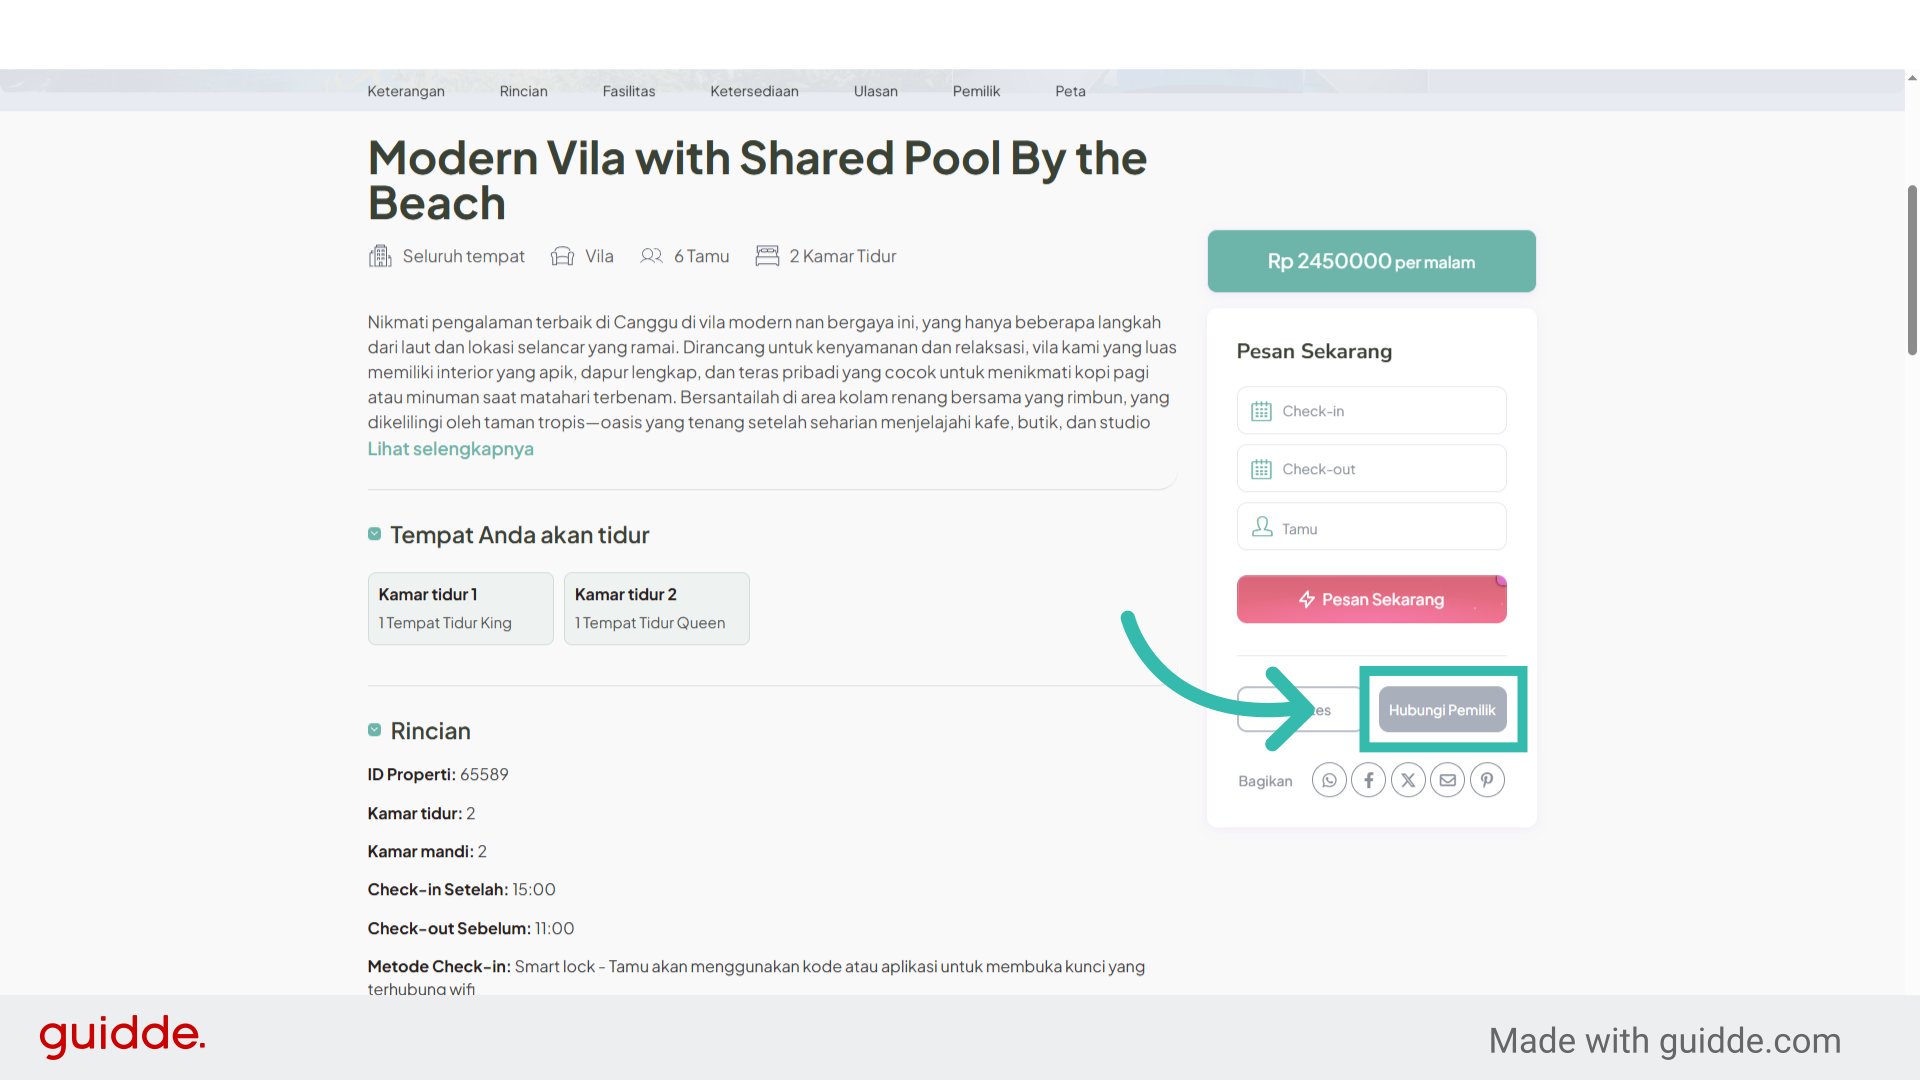Switch to the Ketersediaan tab
1920x1080 pixels.
[x=754, y=91]
